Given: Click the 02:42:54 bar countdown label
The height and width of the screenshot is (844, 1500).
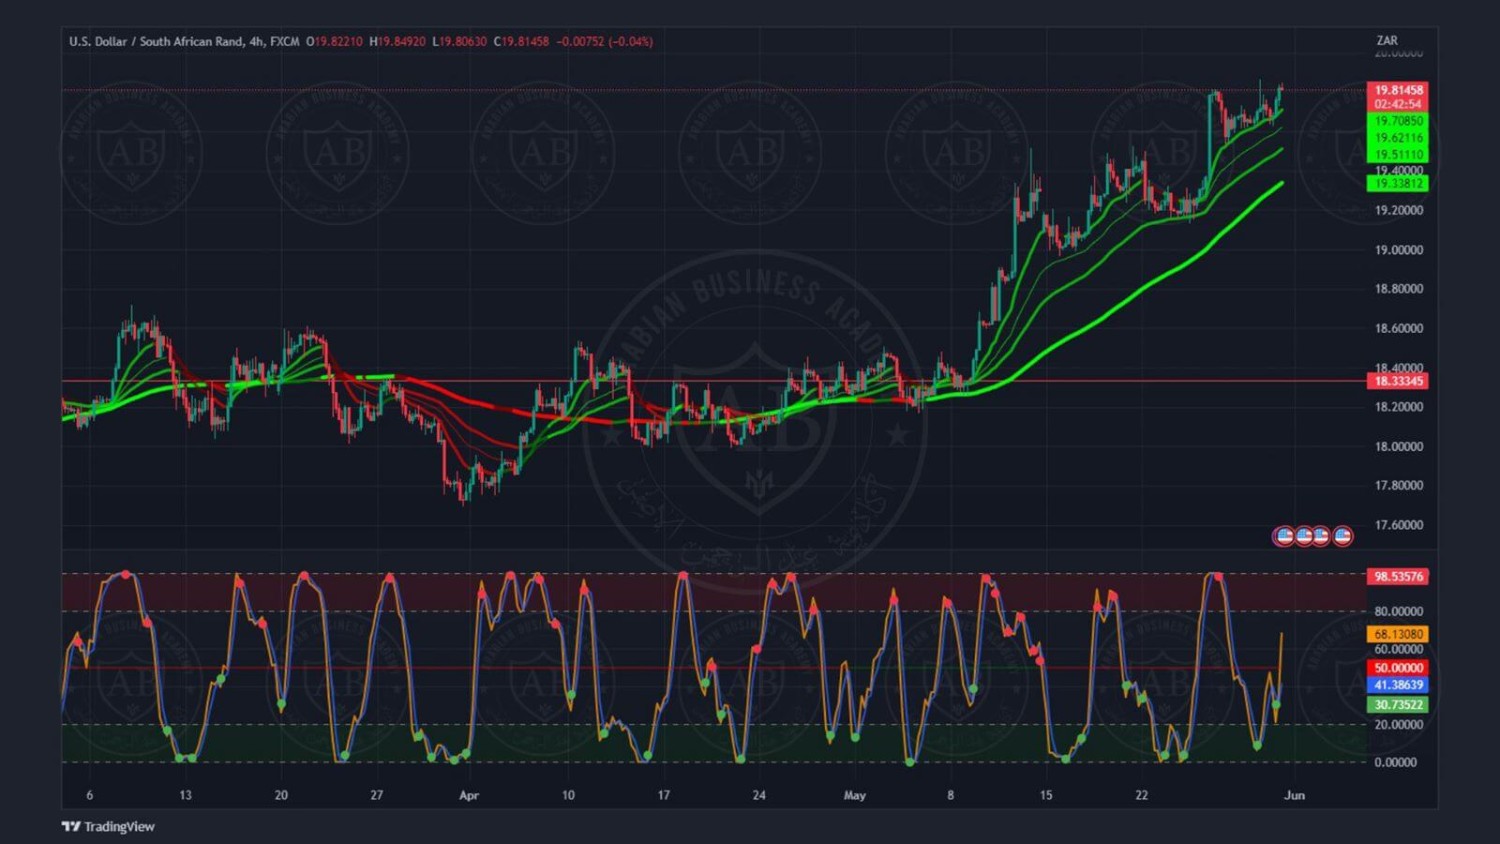Looking at the screenshot, I should [x=1398, y=104].
